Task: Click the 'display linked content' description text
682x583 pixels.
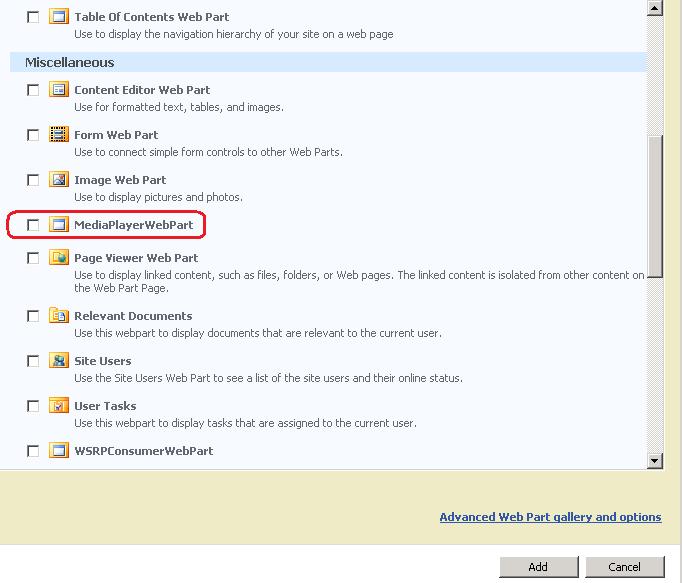Action: 359,281
